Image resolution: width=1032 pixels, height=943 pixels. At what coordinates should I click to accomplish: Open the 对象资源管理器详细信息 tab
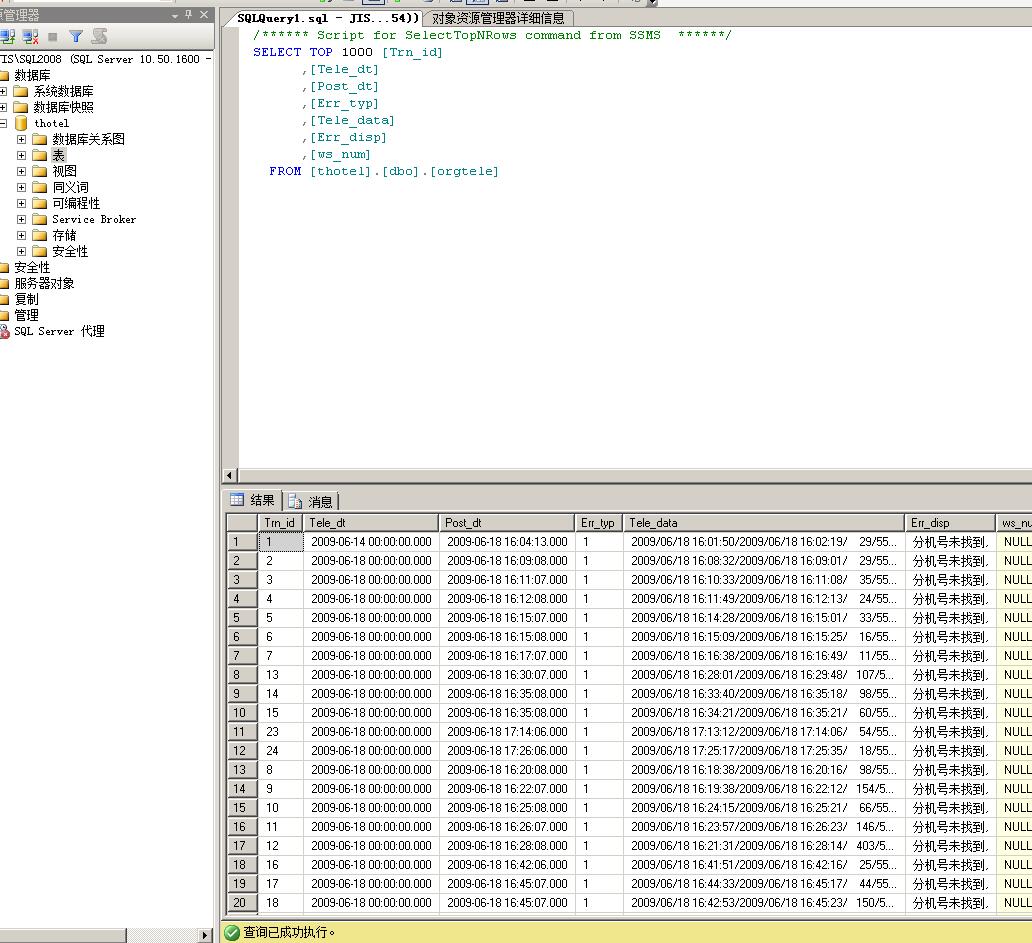pyautogui.click(x=498, y=18)
